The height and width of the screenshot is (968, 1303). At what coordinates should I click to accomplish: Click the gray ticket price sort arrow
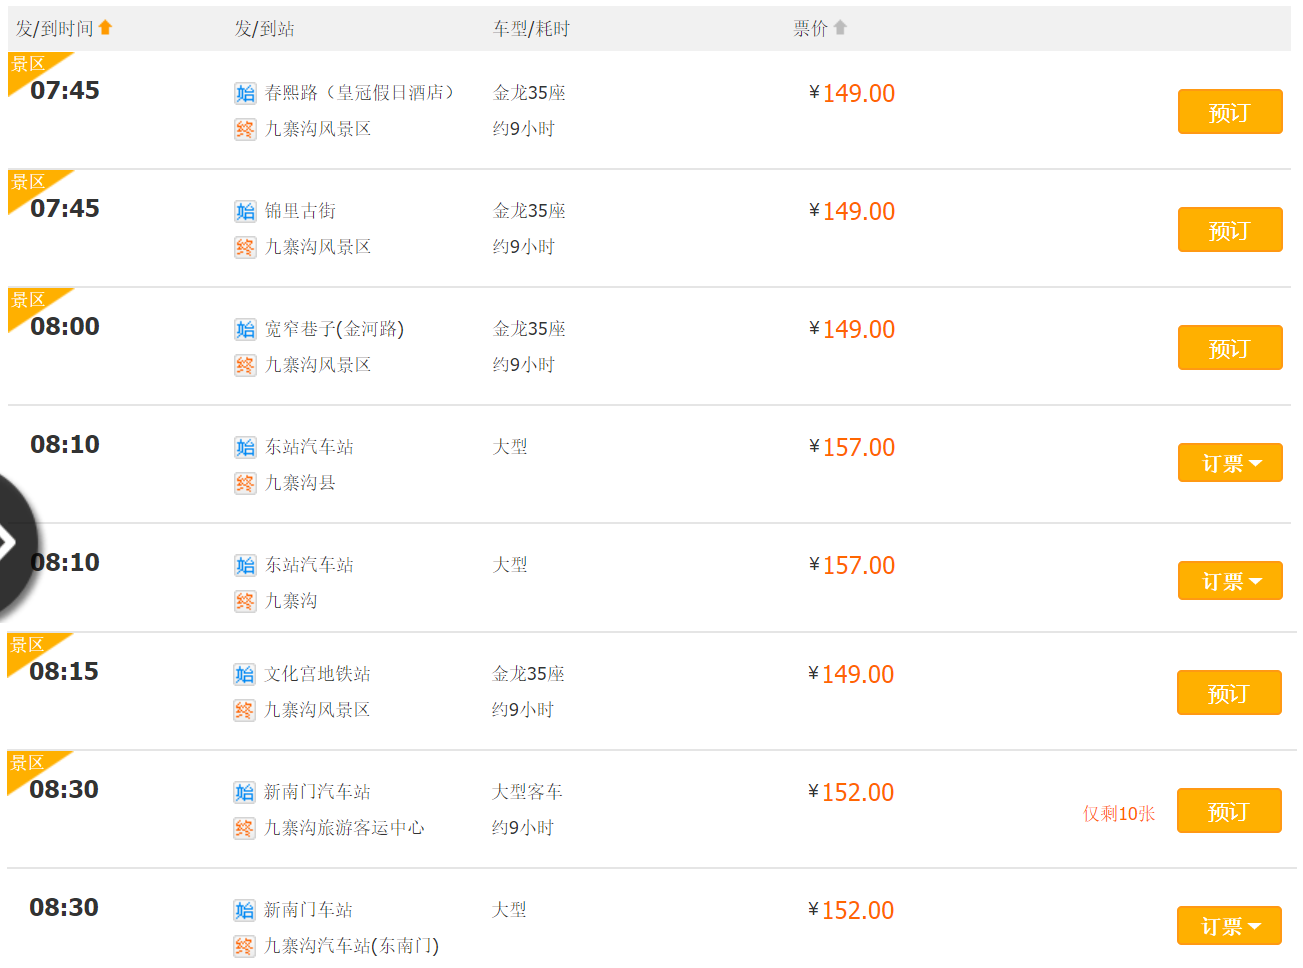[840, 28]
